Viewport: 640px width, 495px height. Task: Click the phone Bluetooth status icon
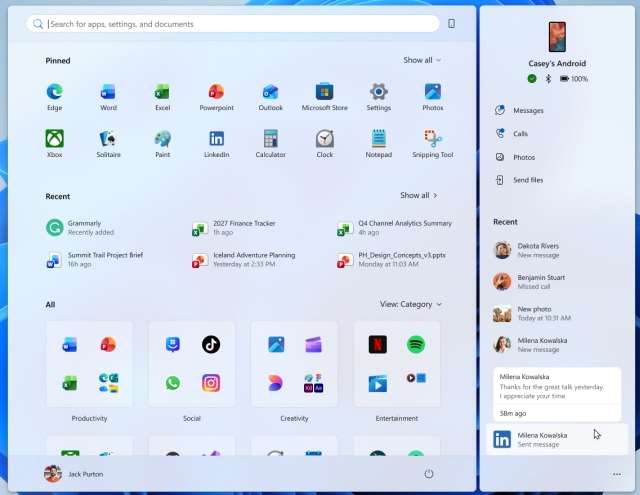point(548,78)
